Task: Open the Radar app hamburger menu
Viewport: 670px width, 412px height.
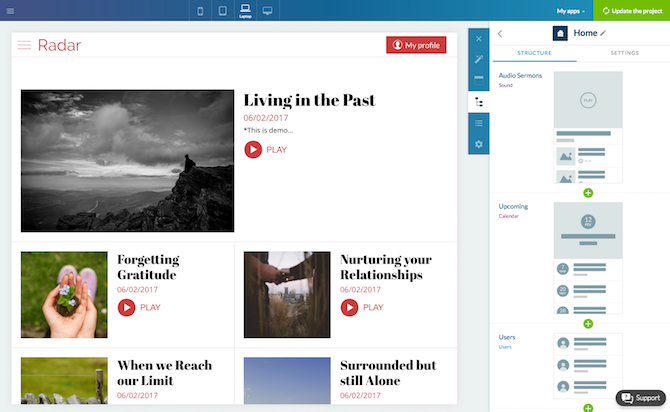Action: point(25,45)
